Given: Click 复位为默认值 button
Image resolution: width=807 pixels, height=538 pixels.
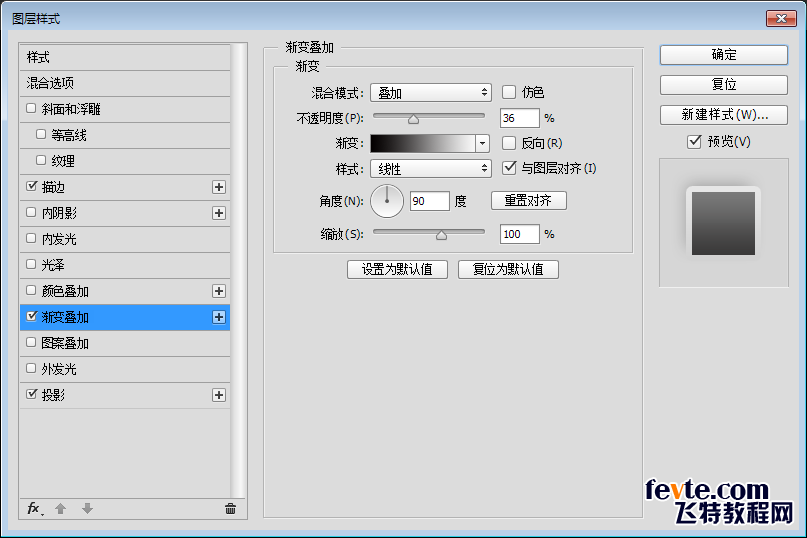Looking at the screenshot, I should coord(508,269).
